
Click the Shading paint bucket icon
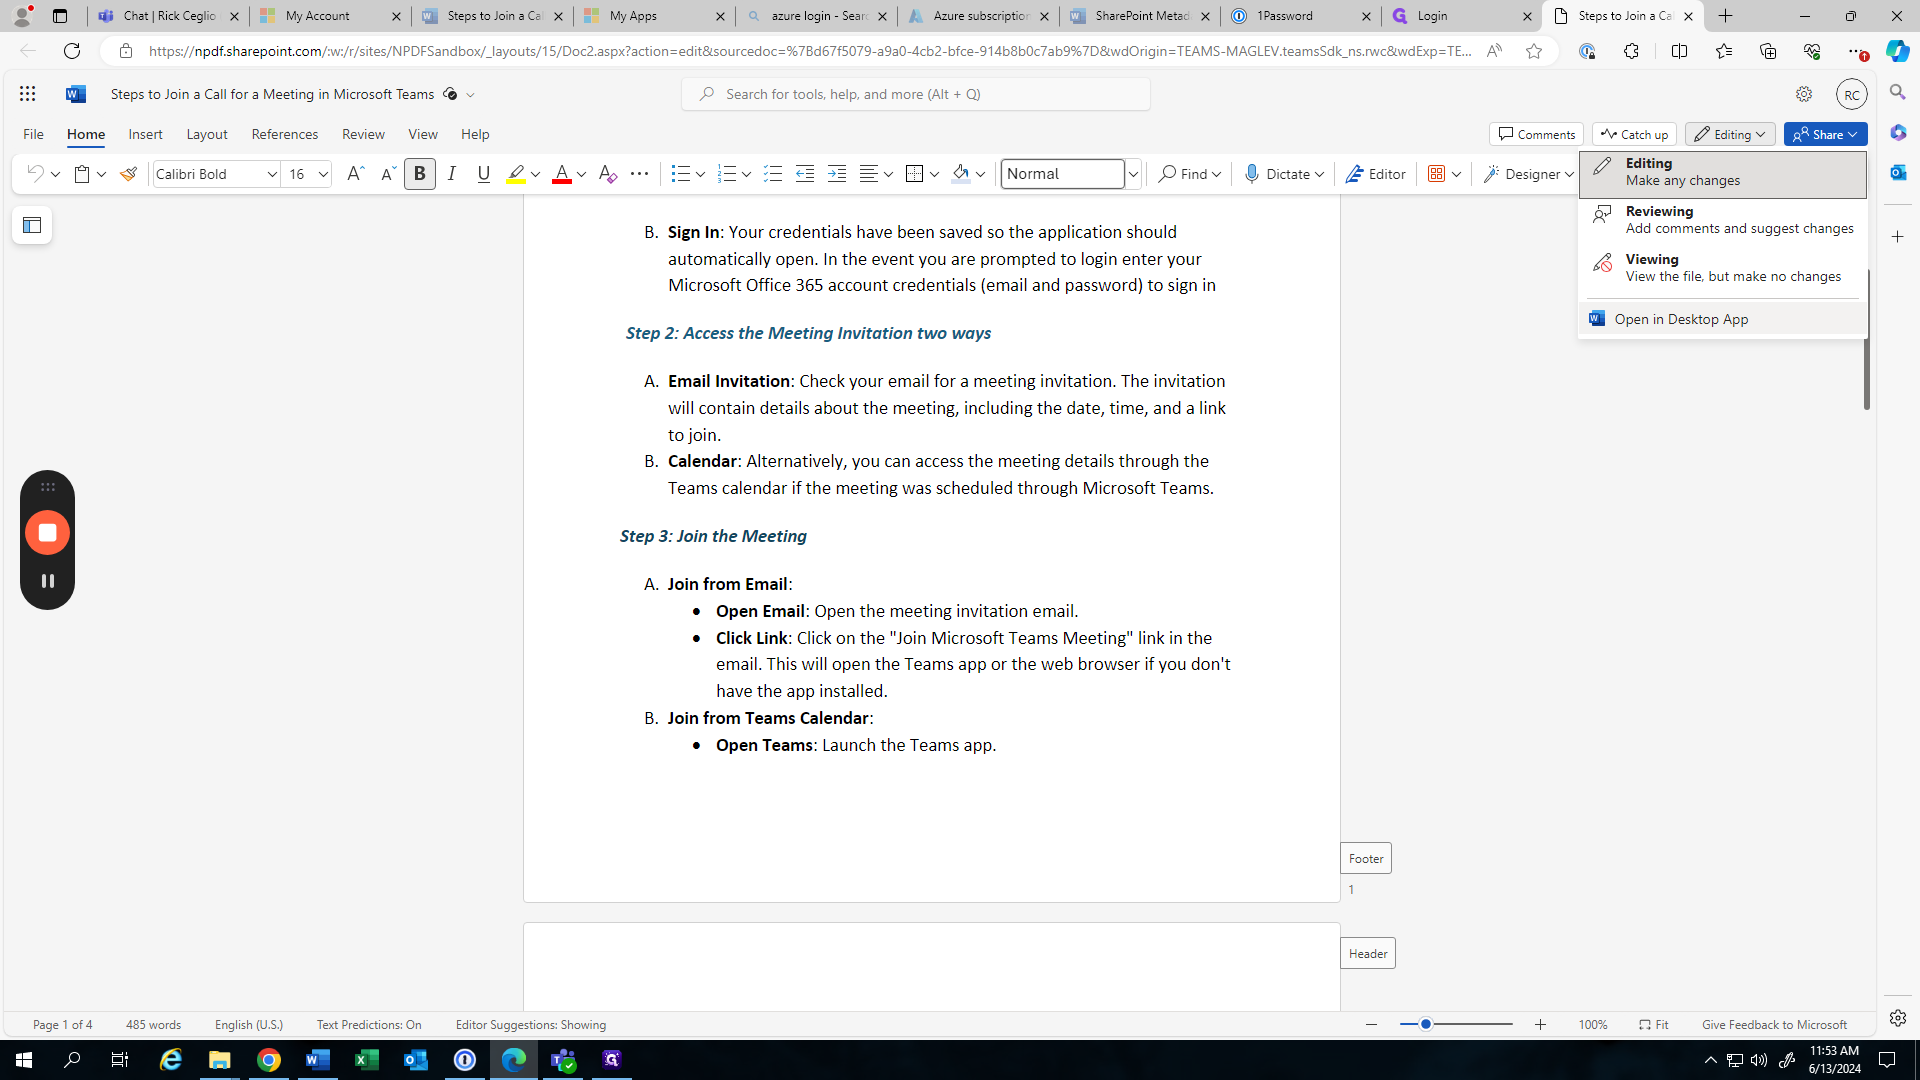[x=961, y=174]
